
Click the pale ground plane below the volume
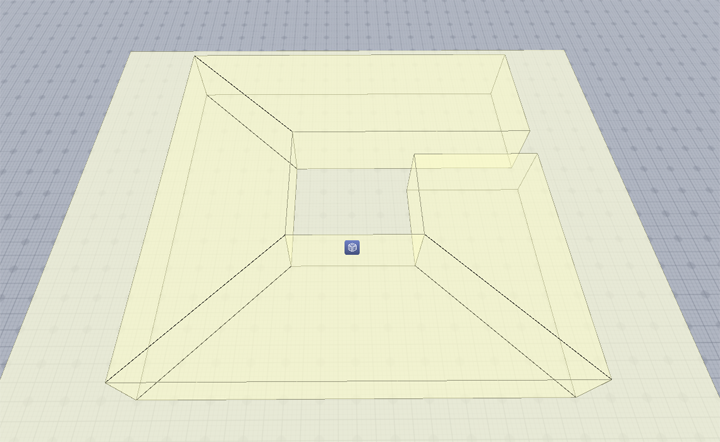pos(360,420)
